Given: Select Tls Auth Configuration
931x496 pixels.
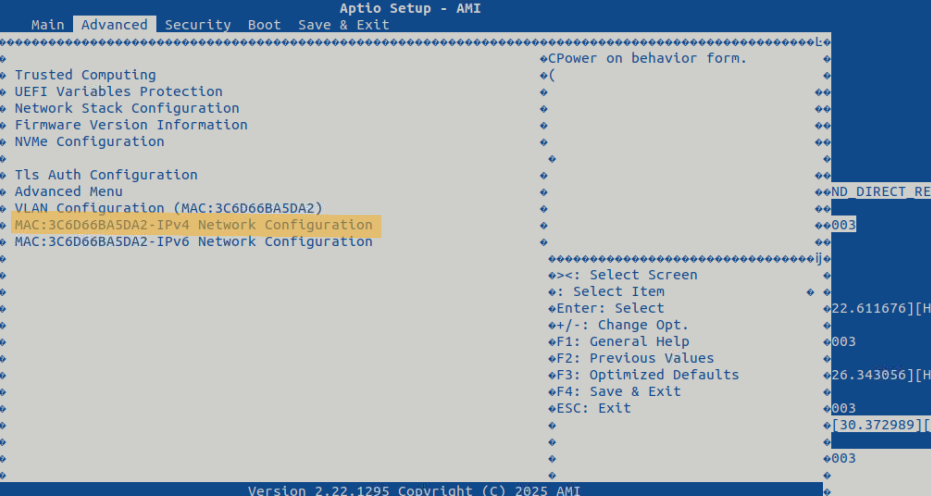Looking at the screenshot, I should click(x=106, y=175).
